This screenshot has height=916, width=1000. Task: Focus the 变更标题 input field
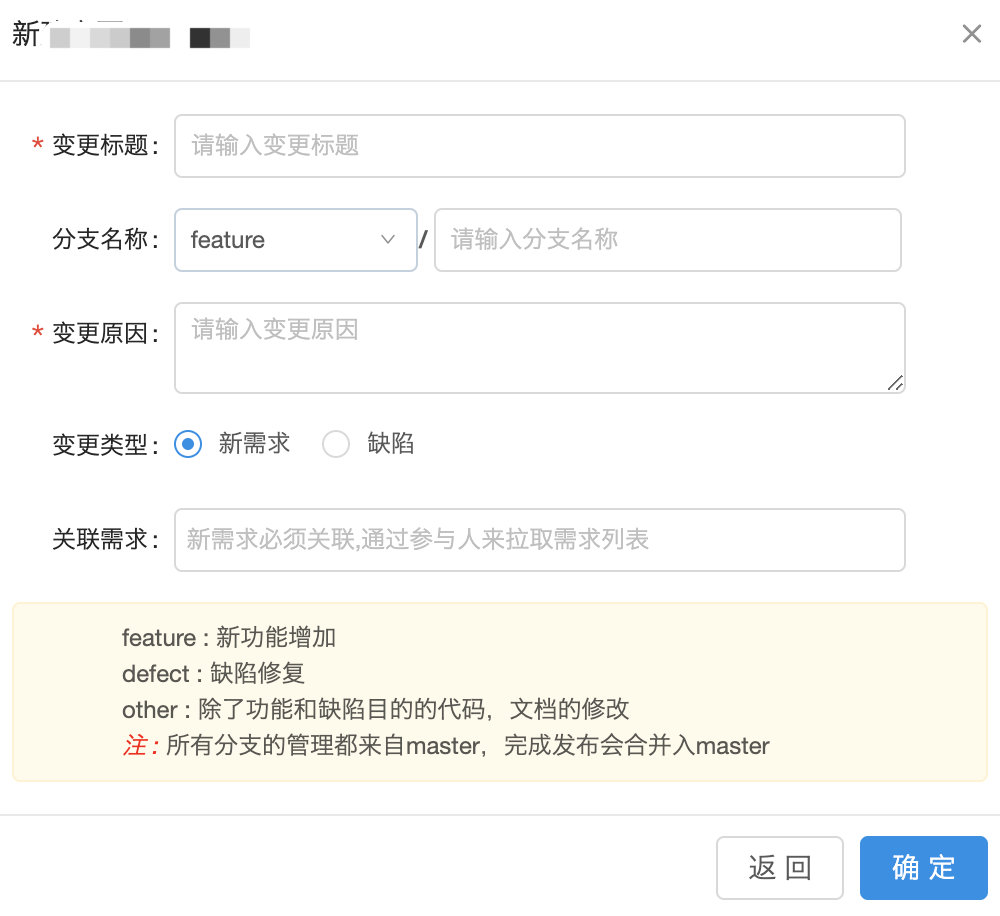pyautogui.click(x=540, y=146)
